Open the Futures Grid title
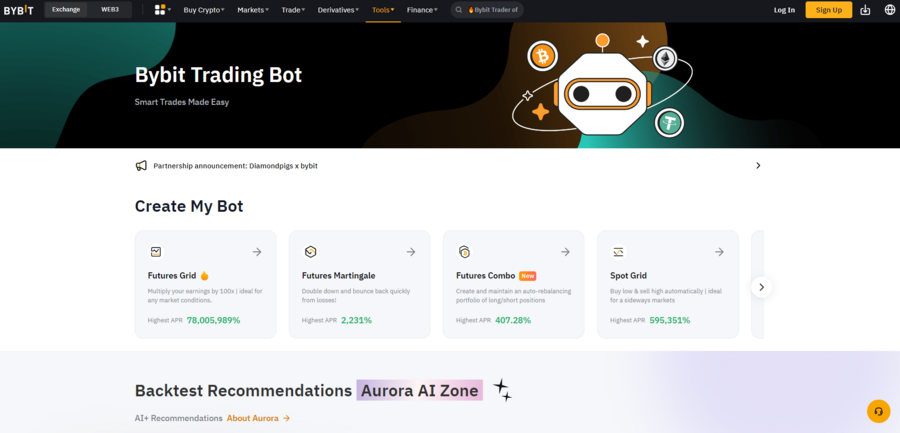Image resolution: width=900 pixels, height=433 pixels. click(x=172, y=276)
